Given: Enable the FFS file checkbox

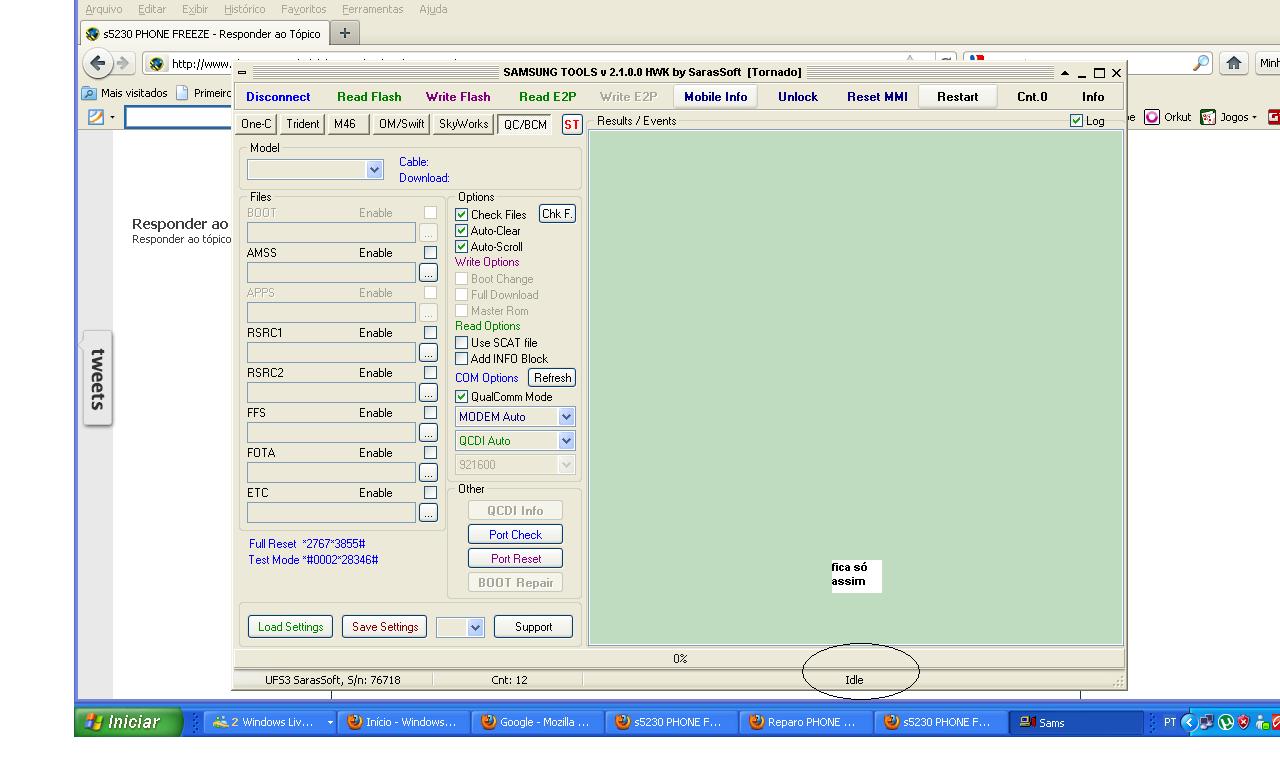Looking at the screenshot, I should pos(430,413).
